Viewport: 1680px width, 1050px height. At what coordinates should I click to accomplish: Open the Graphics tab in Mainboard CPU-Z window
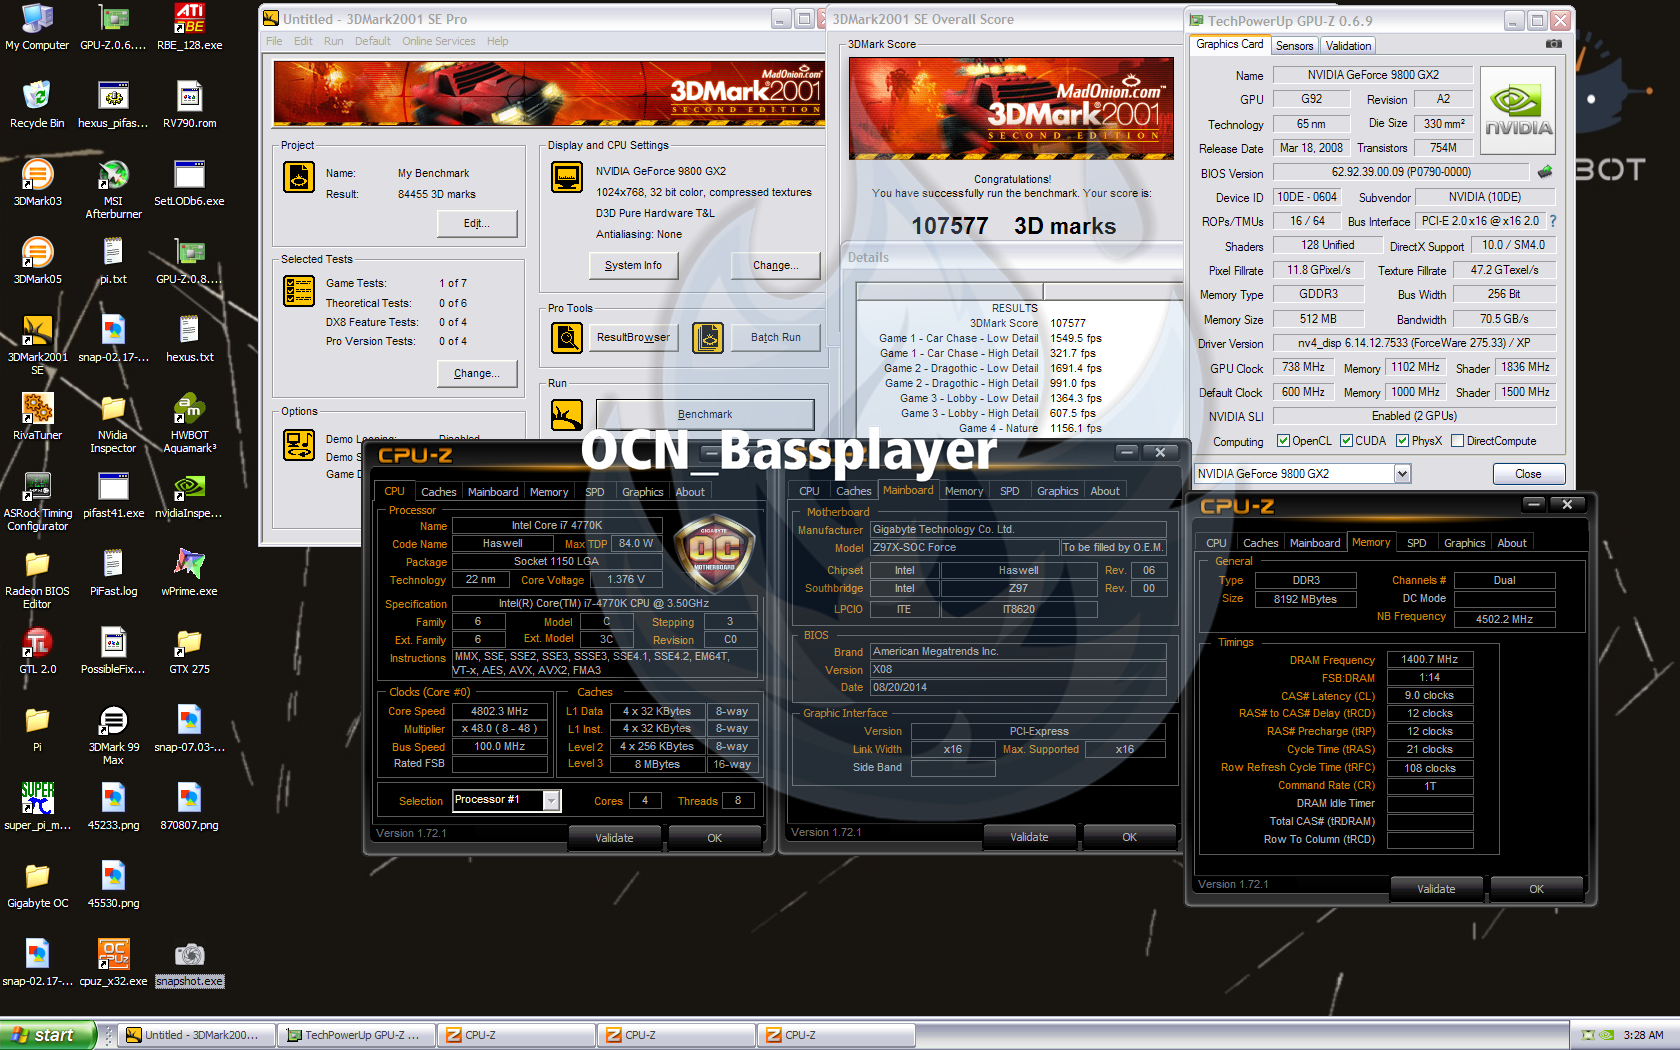(x=1057, y=491)
